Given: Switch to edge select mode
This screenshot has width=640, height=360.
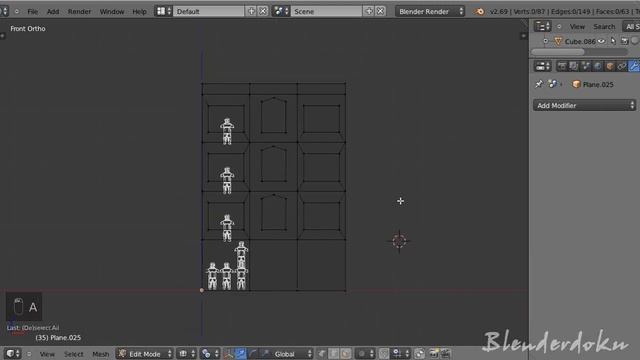Looking at the screenshot, I should (334, 353).
